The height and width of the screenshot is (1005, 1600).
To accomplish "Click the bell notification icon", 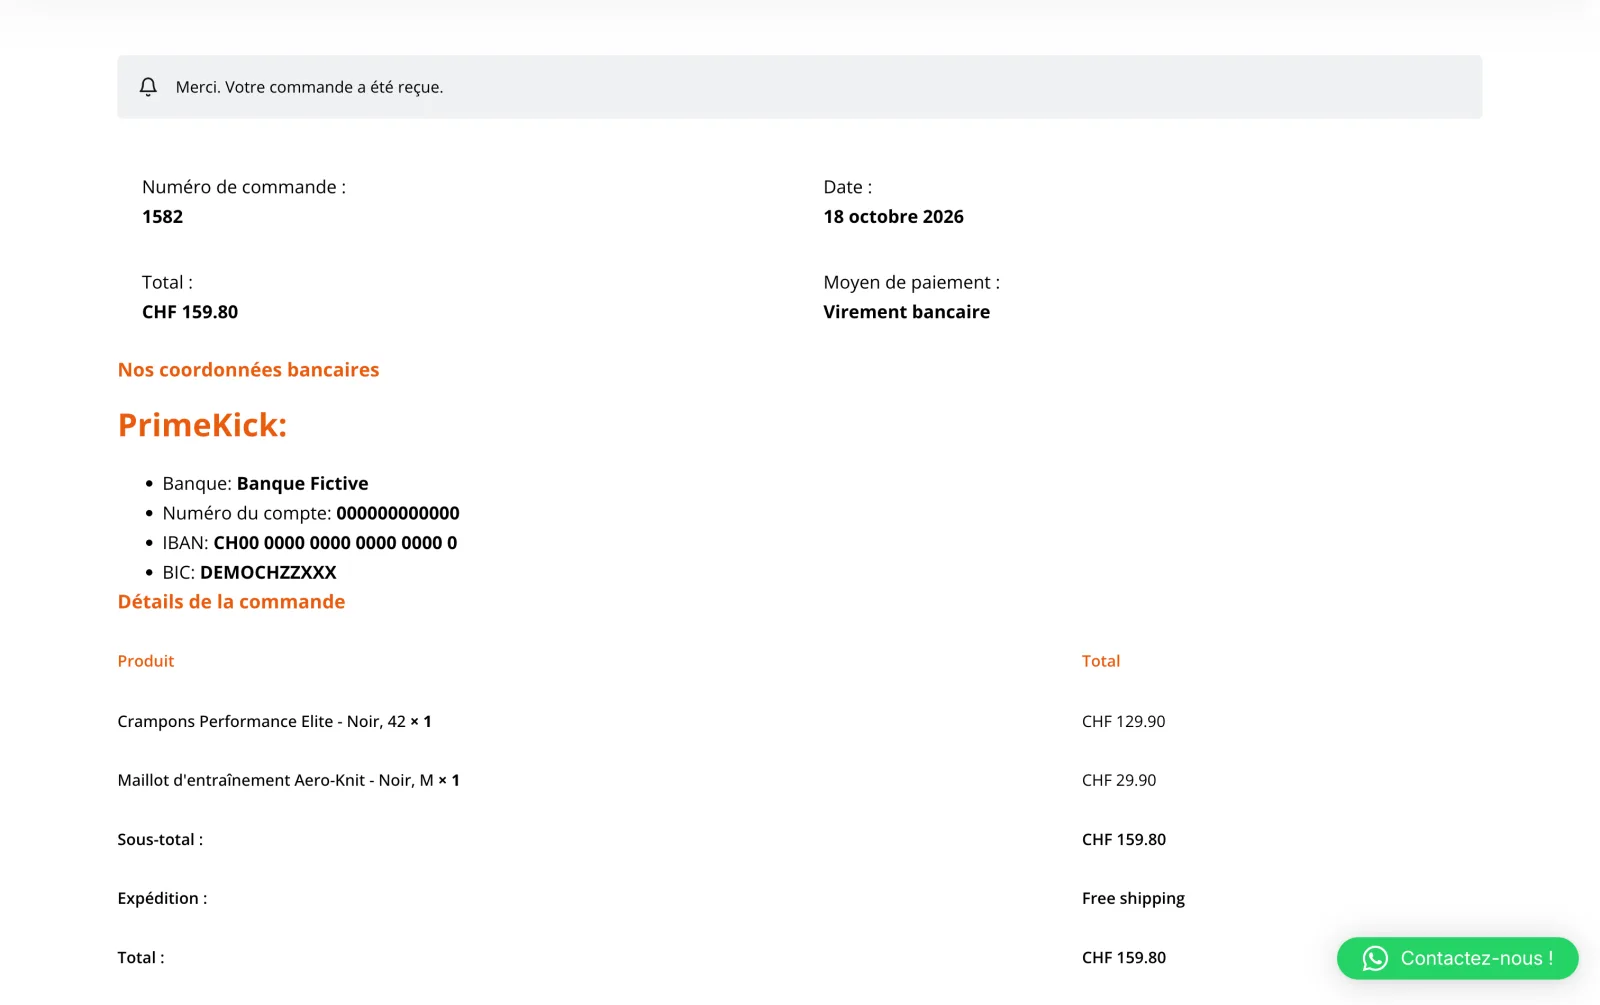I will (148, 87).
